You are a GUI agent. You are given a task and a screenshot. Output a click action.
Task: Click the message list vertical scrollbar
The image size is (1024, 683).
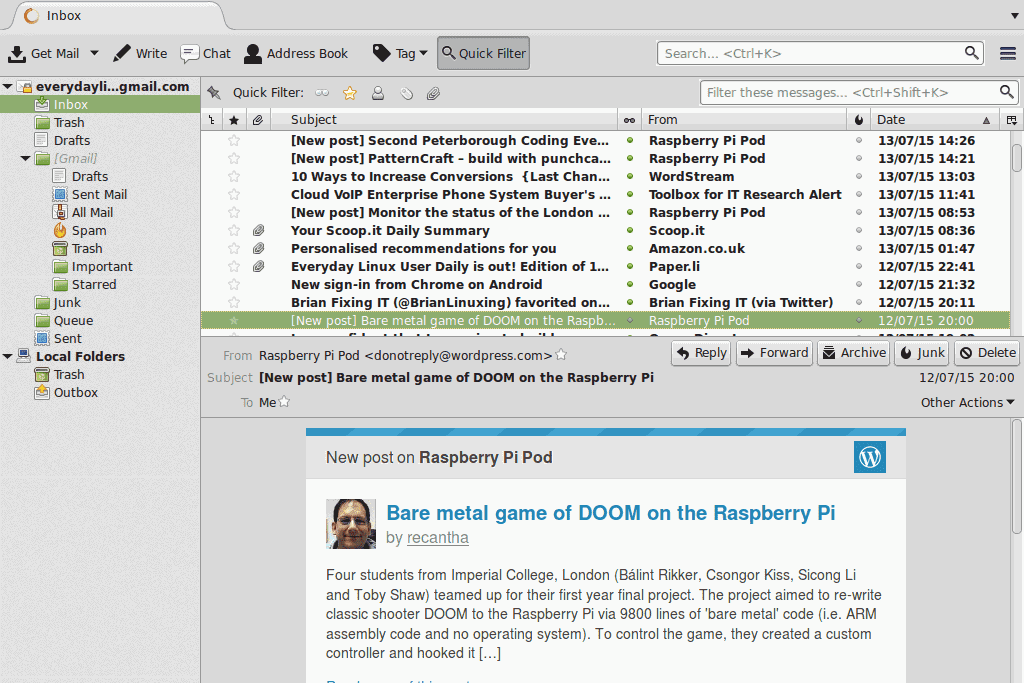(x=1017, y=157)
